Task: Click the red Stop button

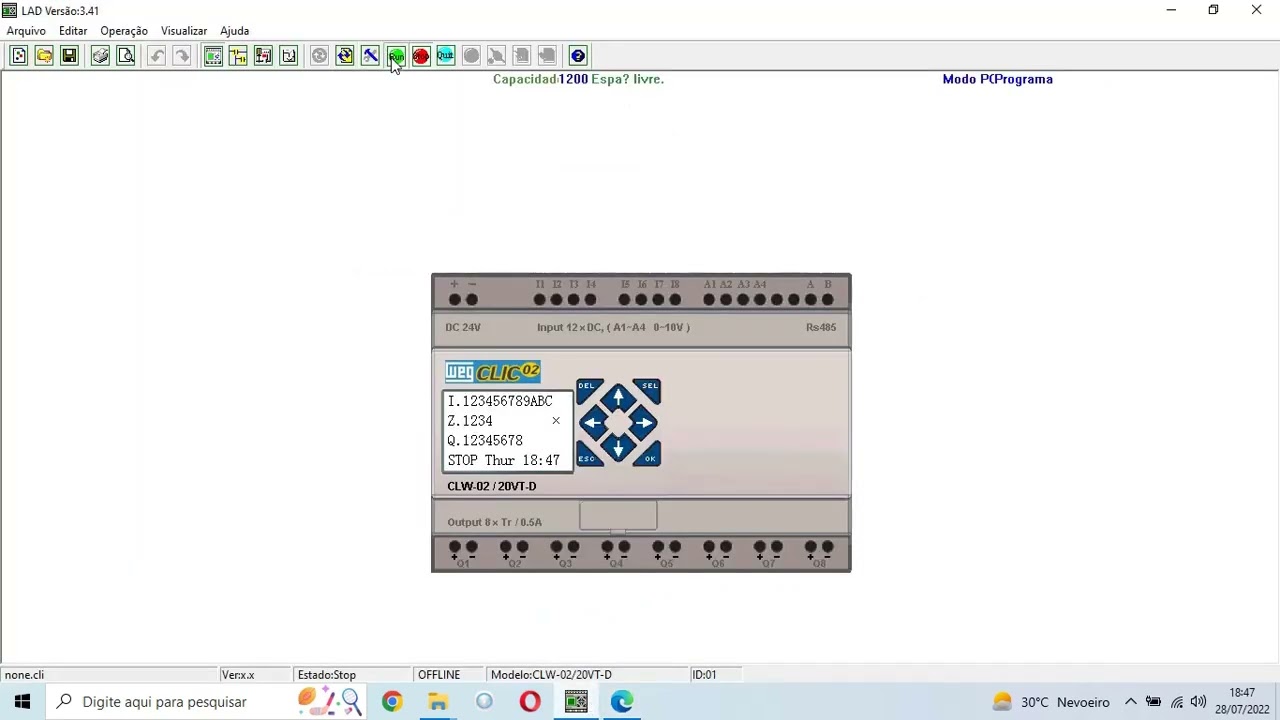Action: [x=421, y=56]
